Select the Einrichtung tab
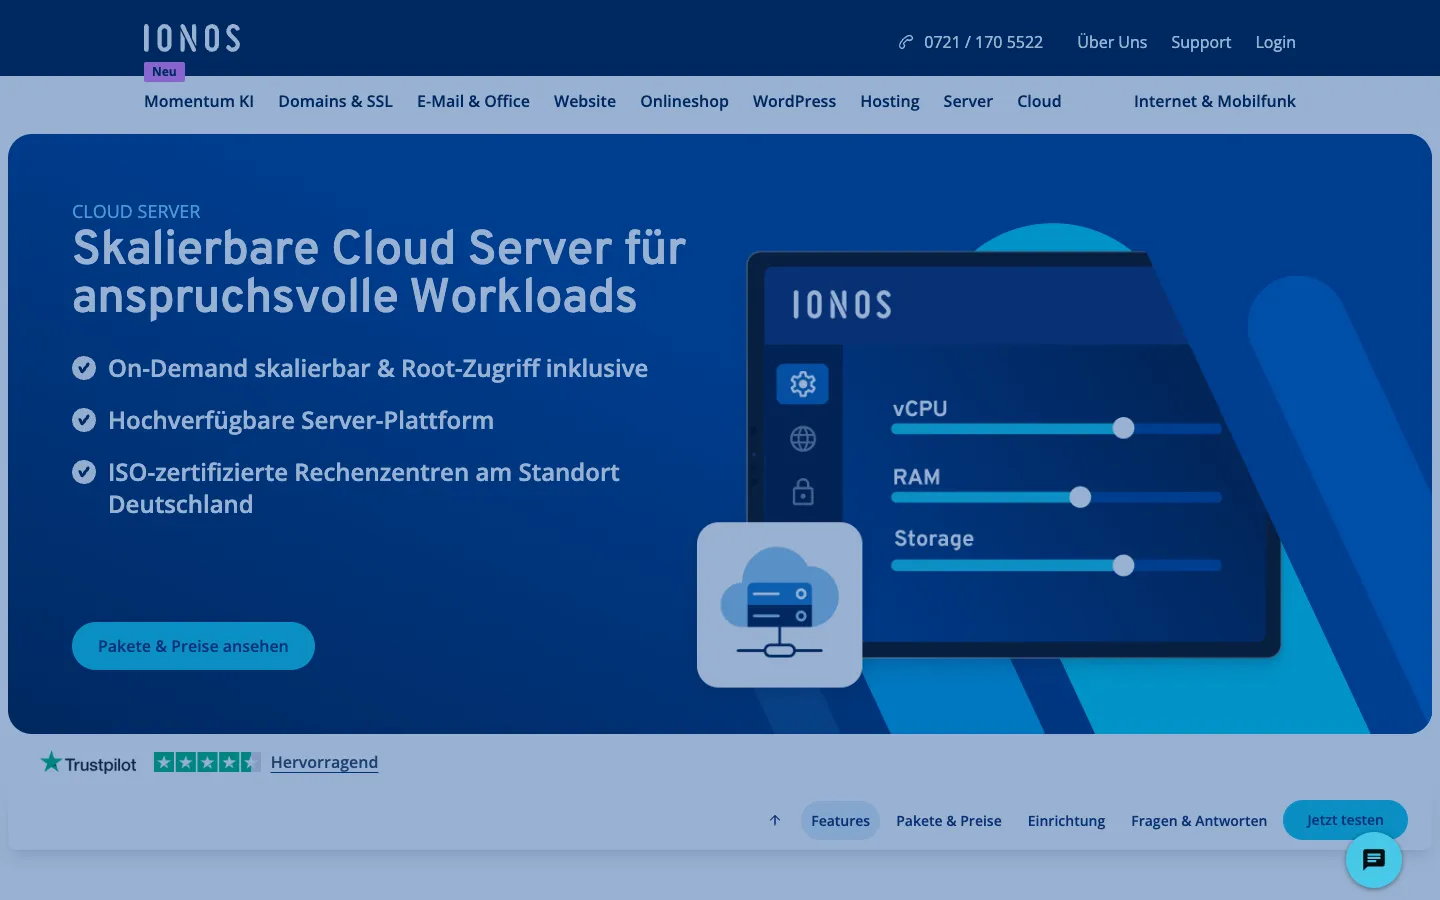The width and height of the screenshot is (1440, 900). 1066,820
